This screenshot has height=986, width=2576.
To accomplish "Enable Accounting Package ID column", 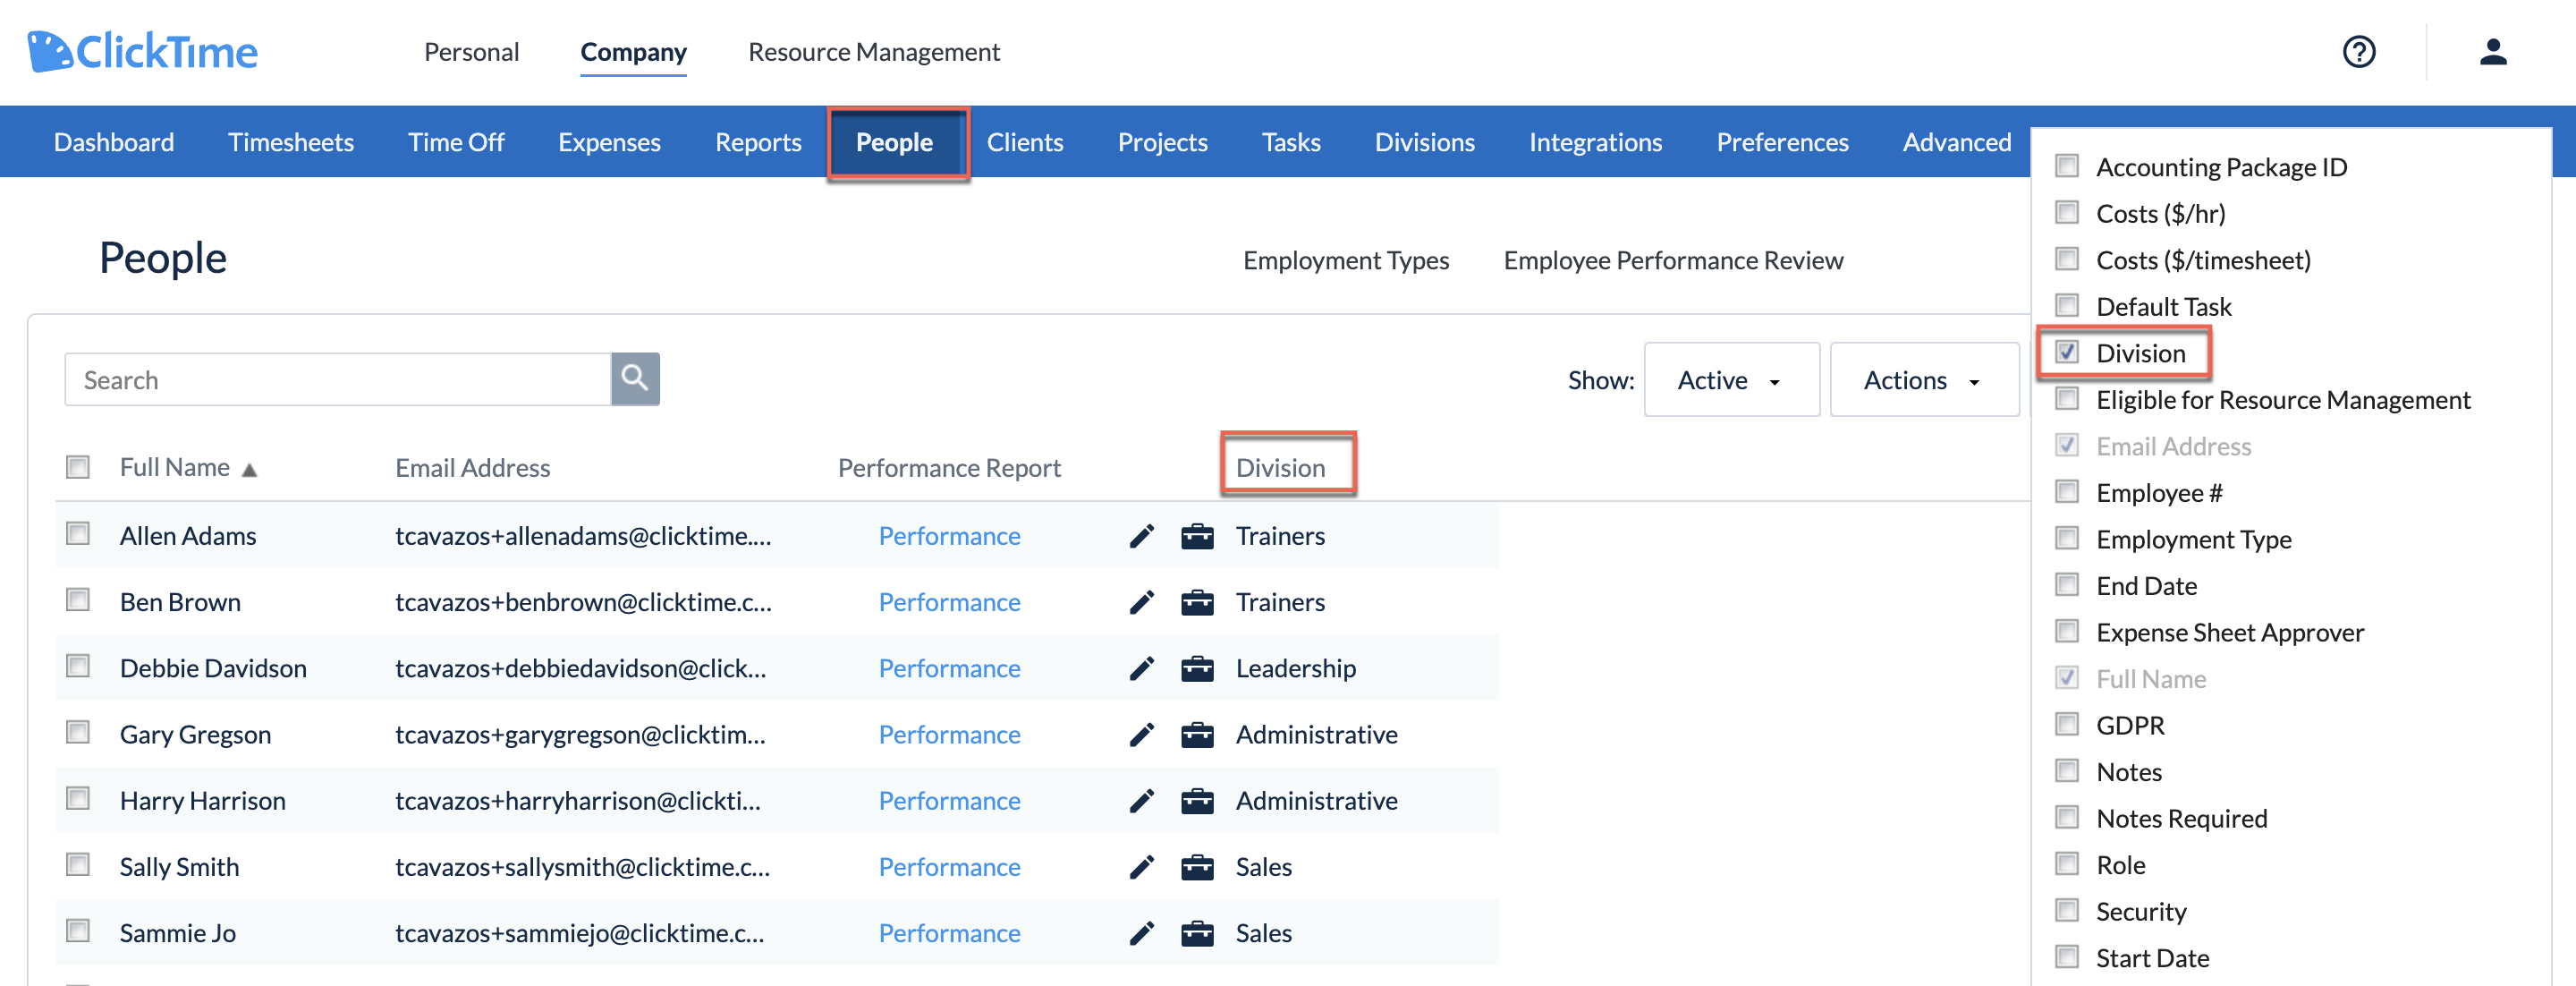I will pyautogui.click(x=2067, y=166).
